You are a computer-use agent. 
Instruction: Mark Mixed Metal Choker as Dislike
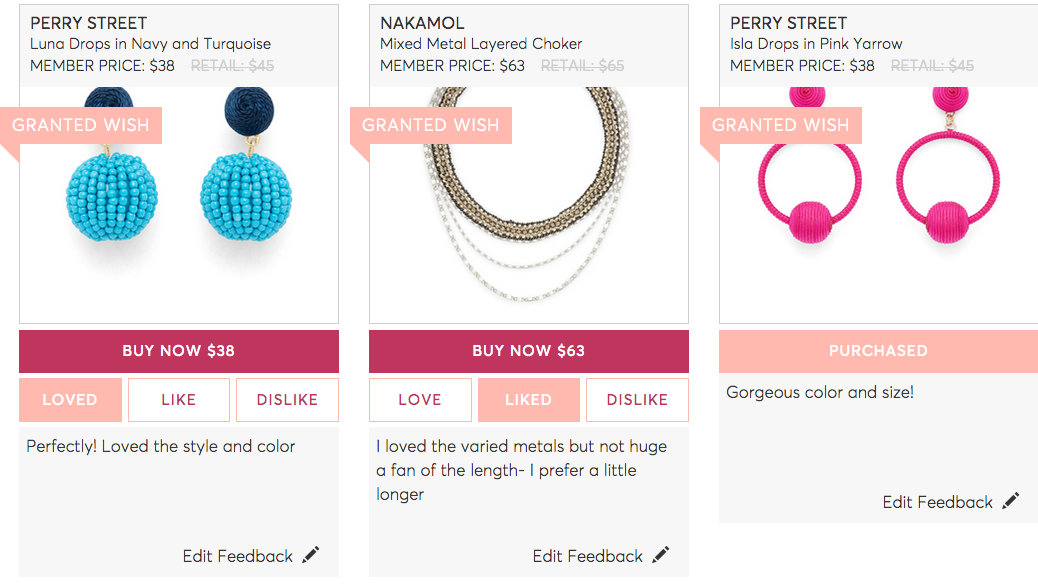pyautogui.click(x=637, y=400)
